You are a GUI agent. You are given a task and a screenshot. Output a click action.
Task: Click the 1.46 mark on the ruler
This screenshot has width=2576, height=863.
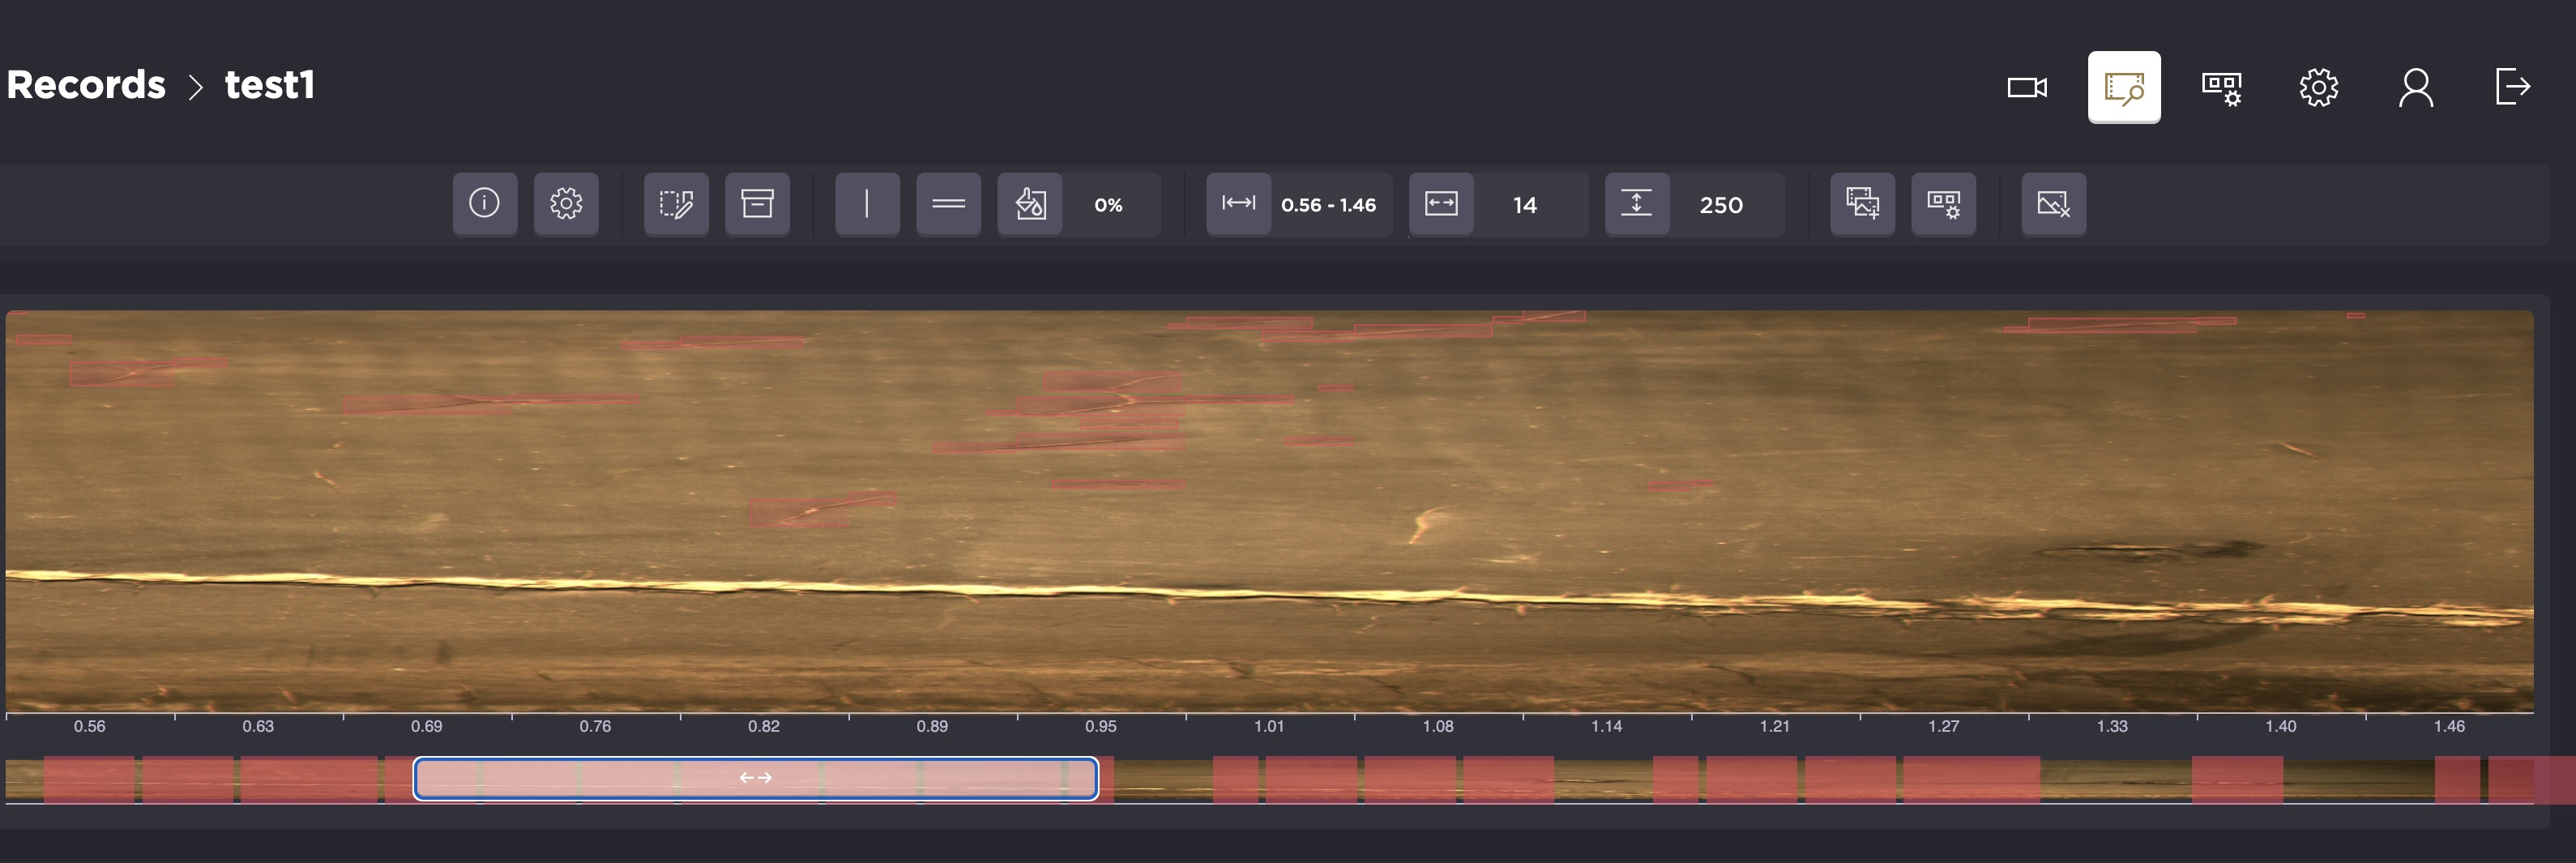tap(2449, 726)
